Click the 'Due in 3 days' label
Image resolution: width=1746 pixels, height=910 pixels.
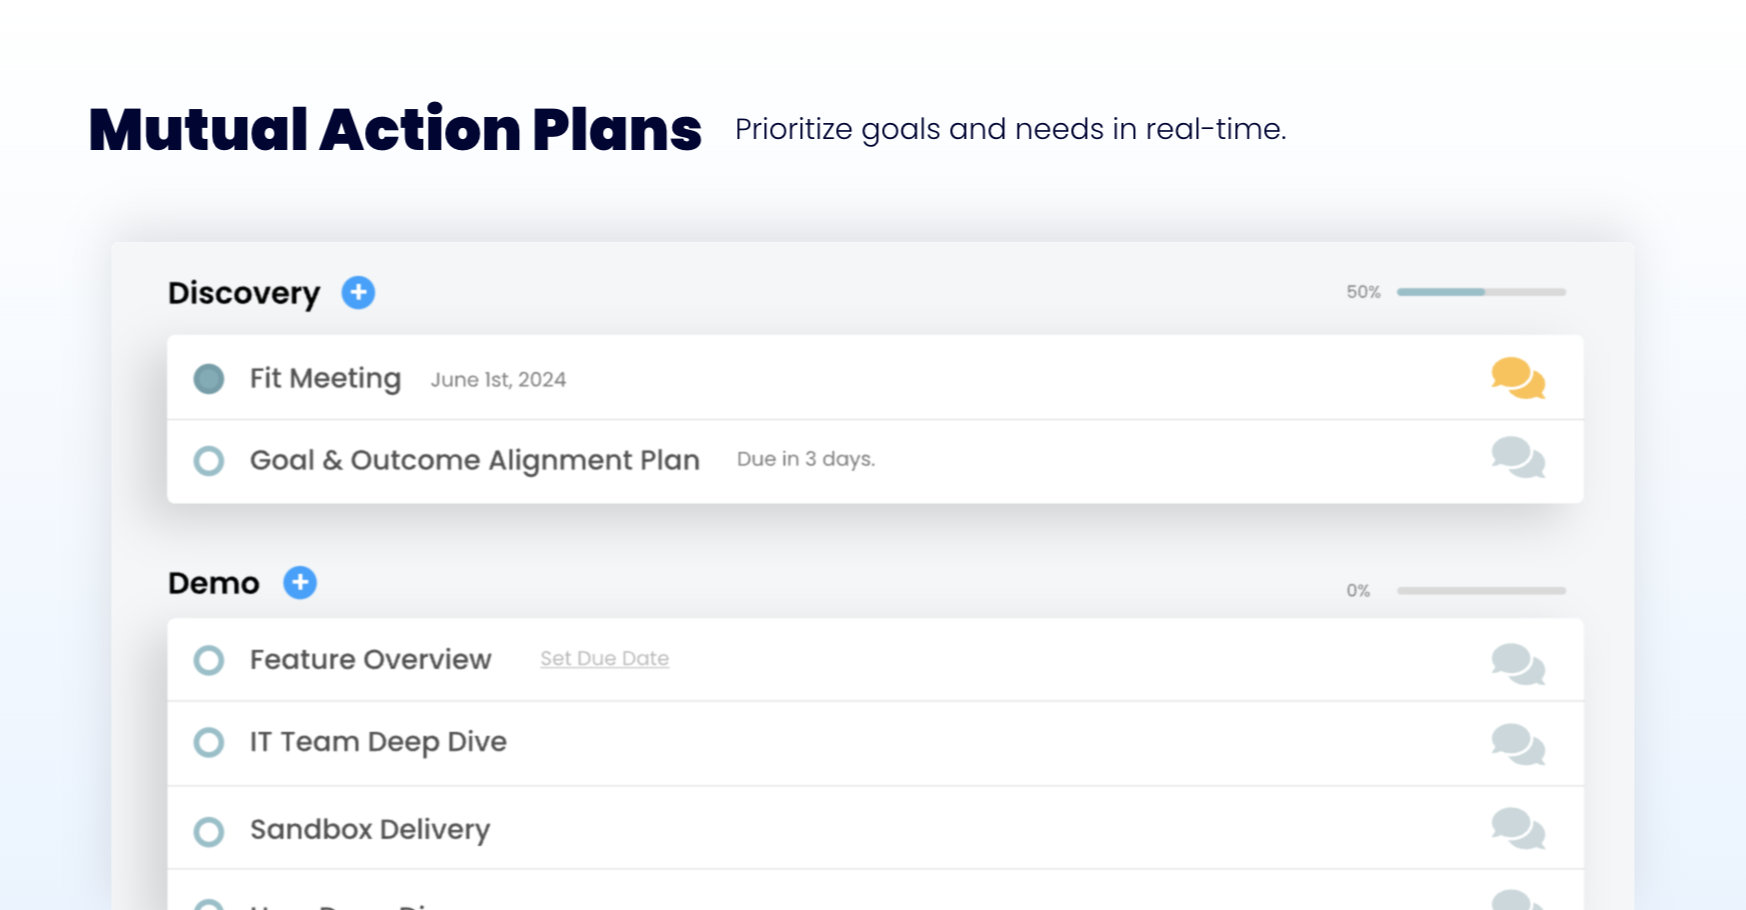pos(805,459)
